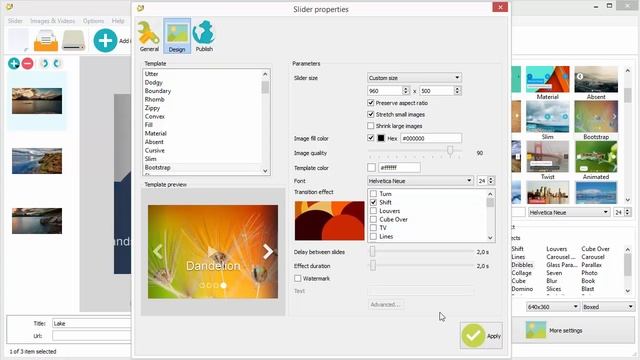
Task: Open the Options menu
Action: click(x=93, y=21)
